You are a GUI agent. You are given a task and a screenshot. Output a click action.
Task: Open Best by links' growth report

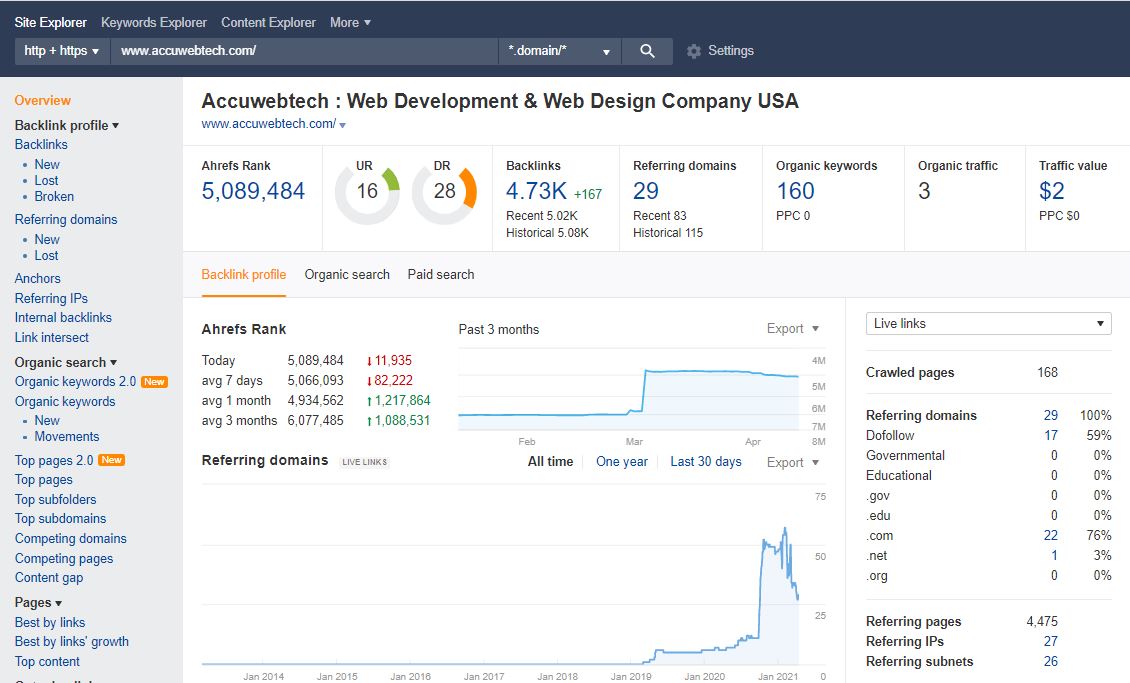point(72,641)
